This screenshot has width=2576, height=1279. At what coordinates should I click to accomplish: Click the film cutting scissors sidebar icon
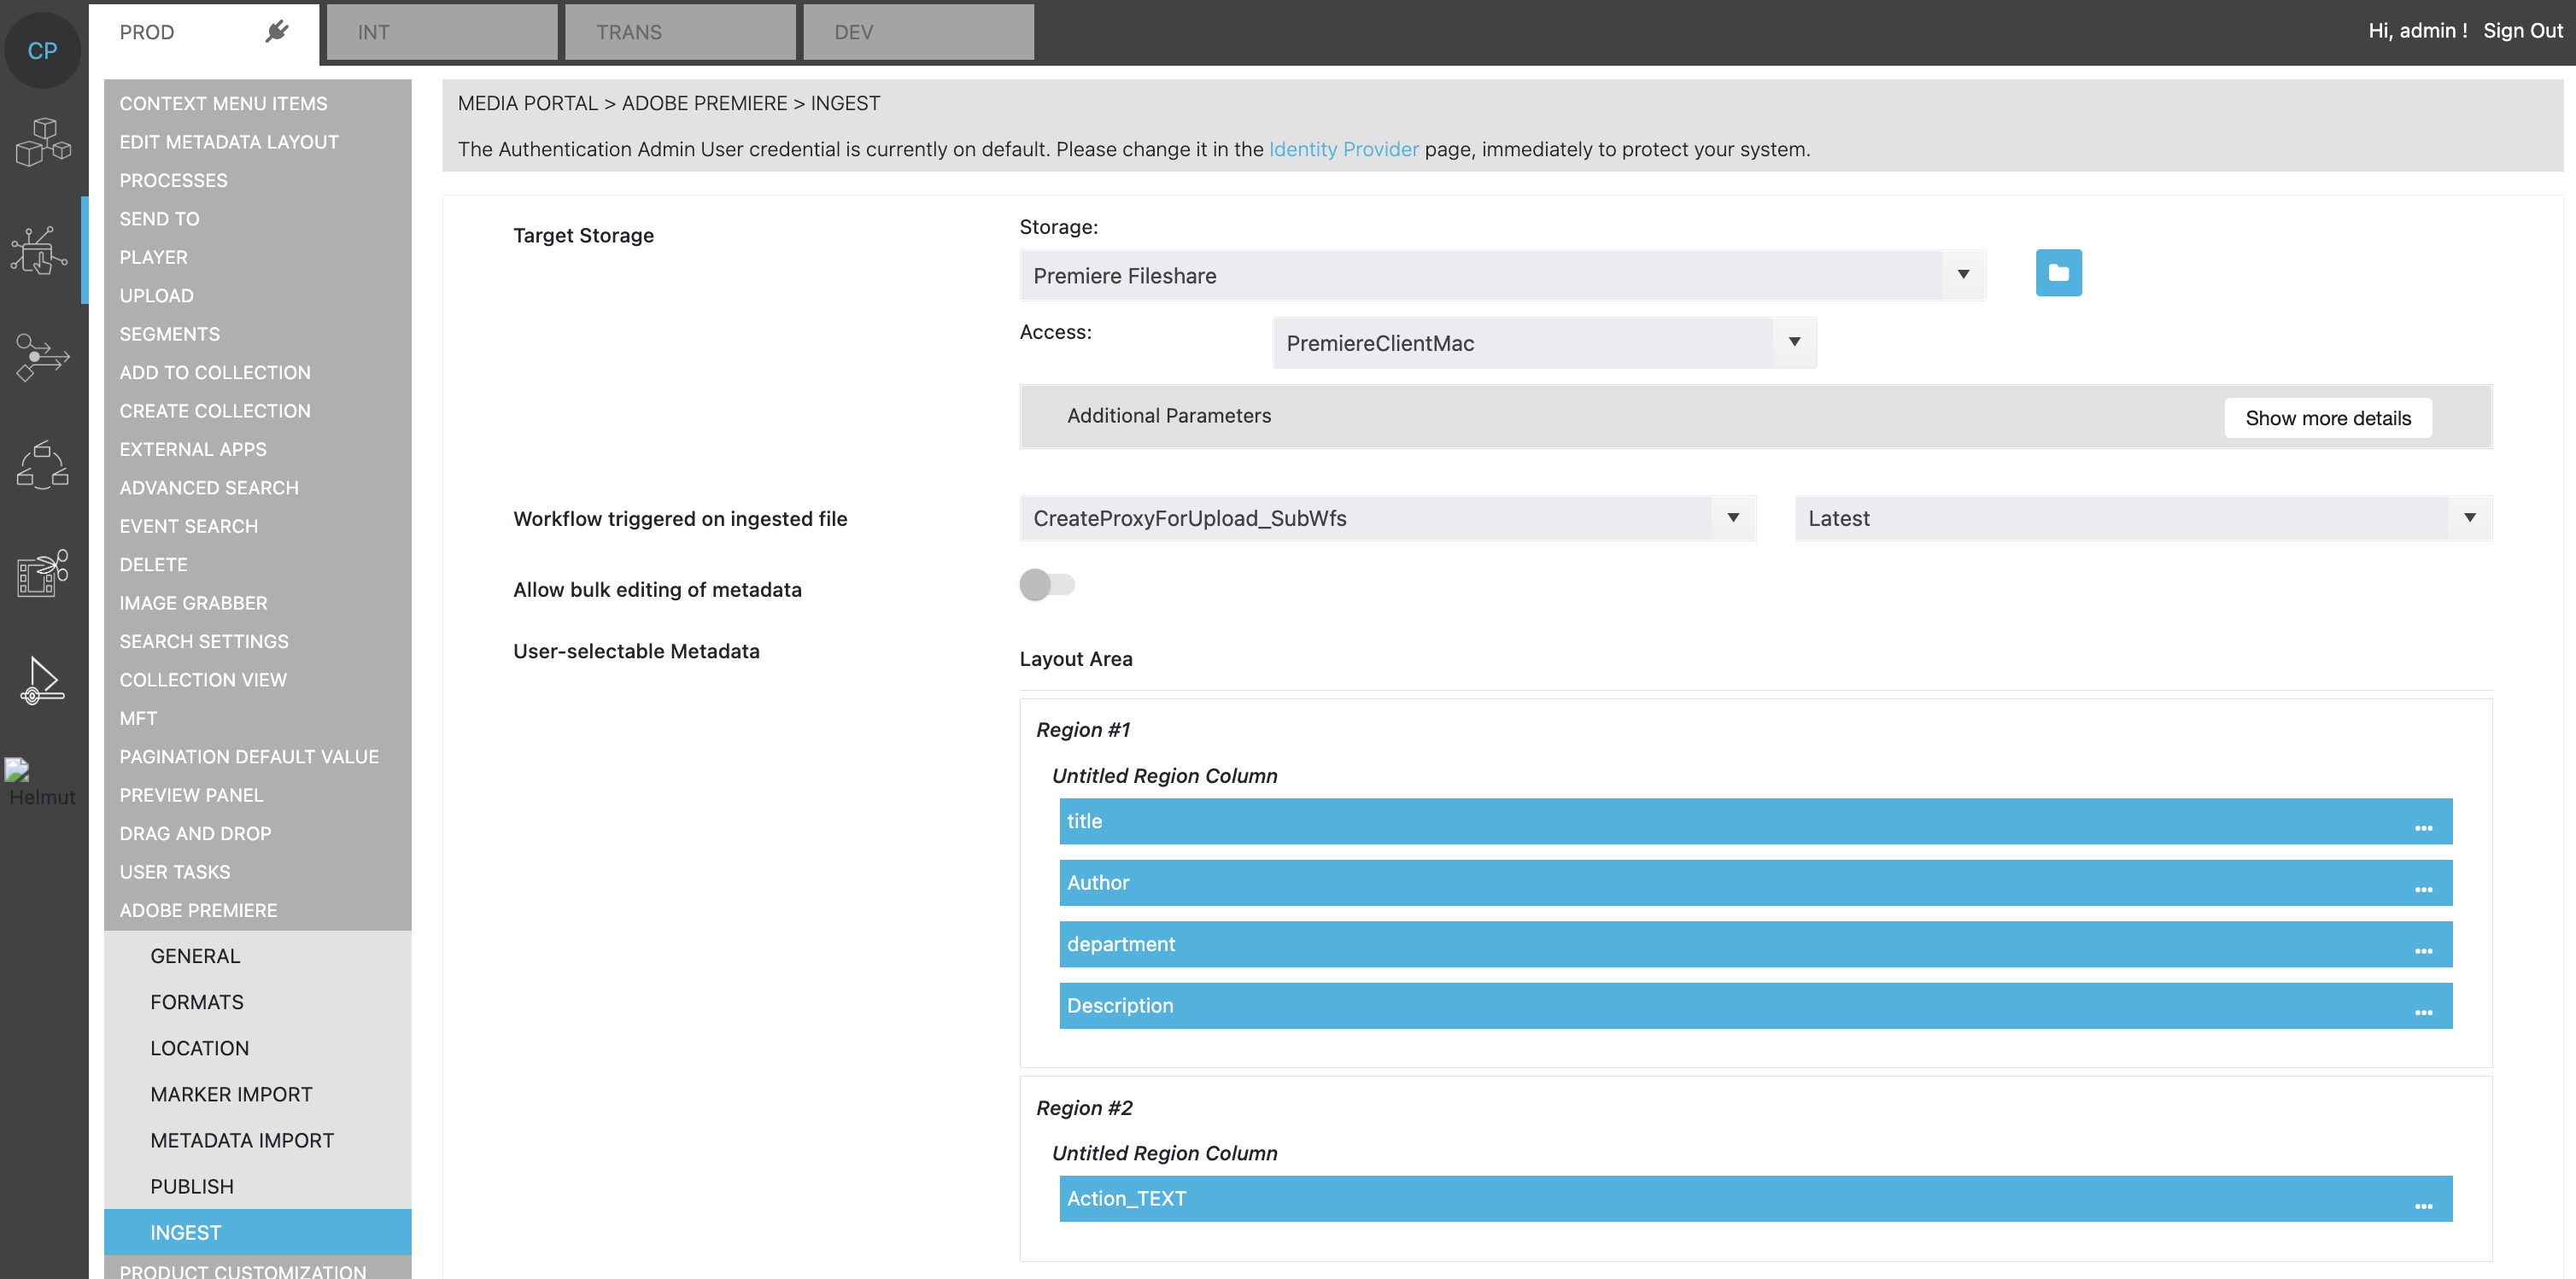pos(42,573)
